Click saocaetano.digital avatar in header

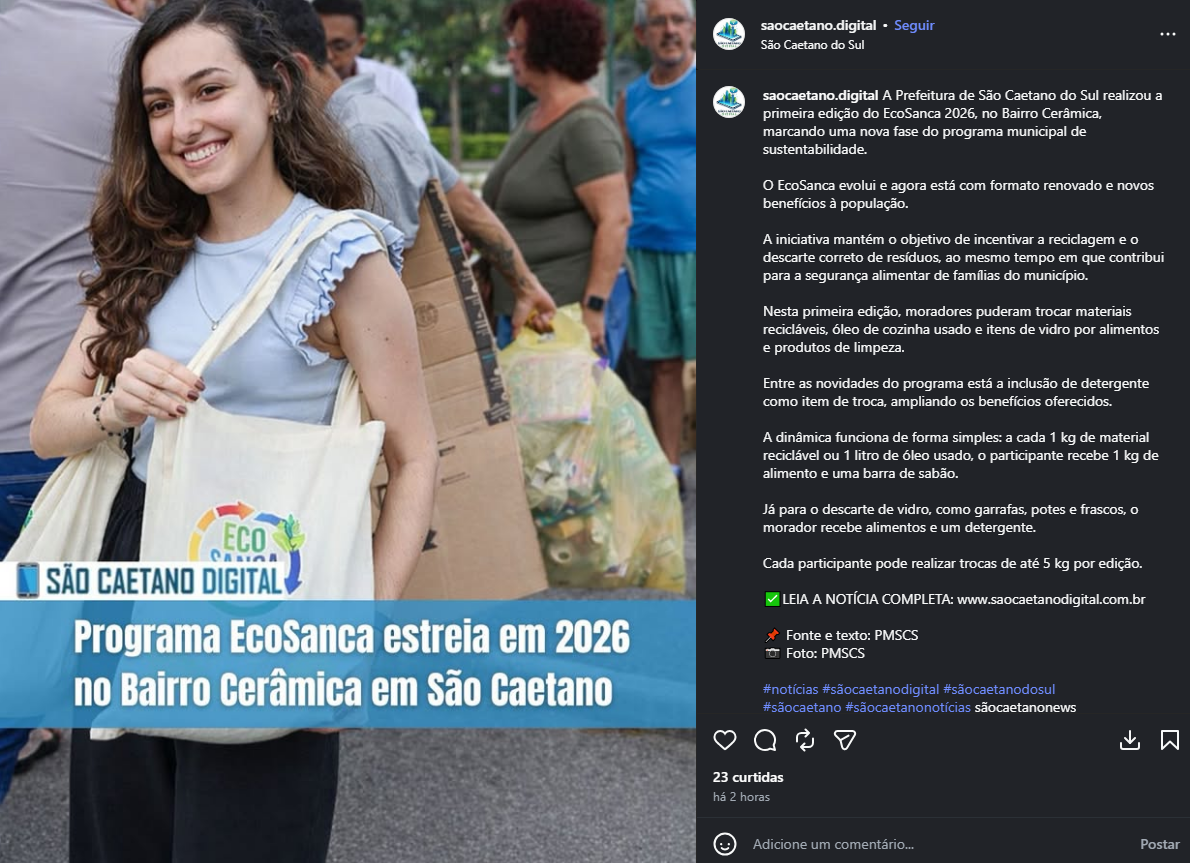coord(729,34)
